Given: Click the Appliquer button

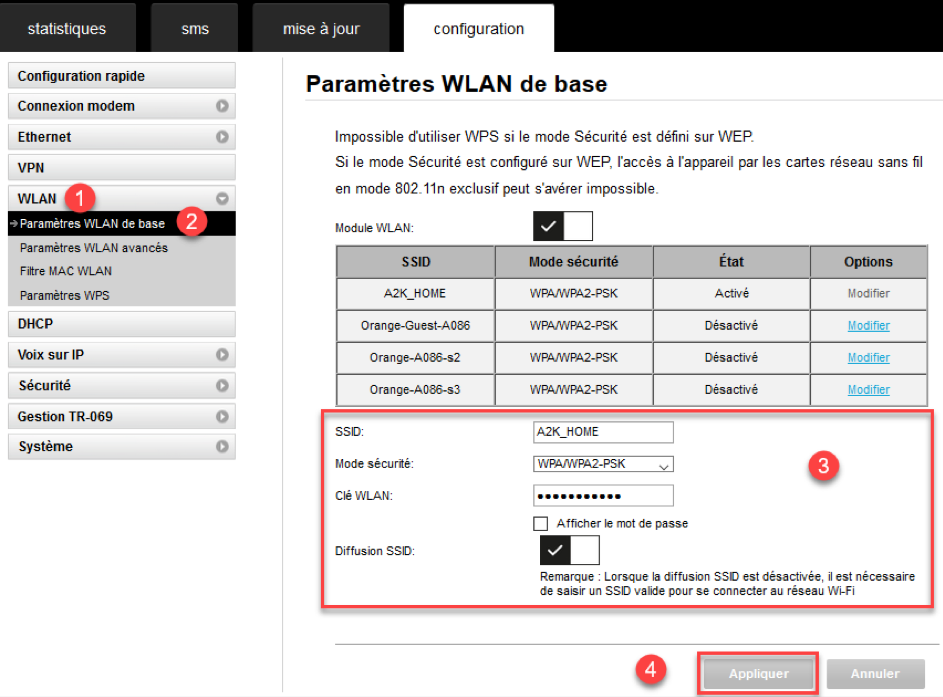Looking at the screenshot, I should [759, 674].
